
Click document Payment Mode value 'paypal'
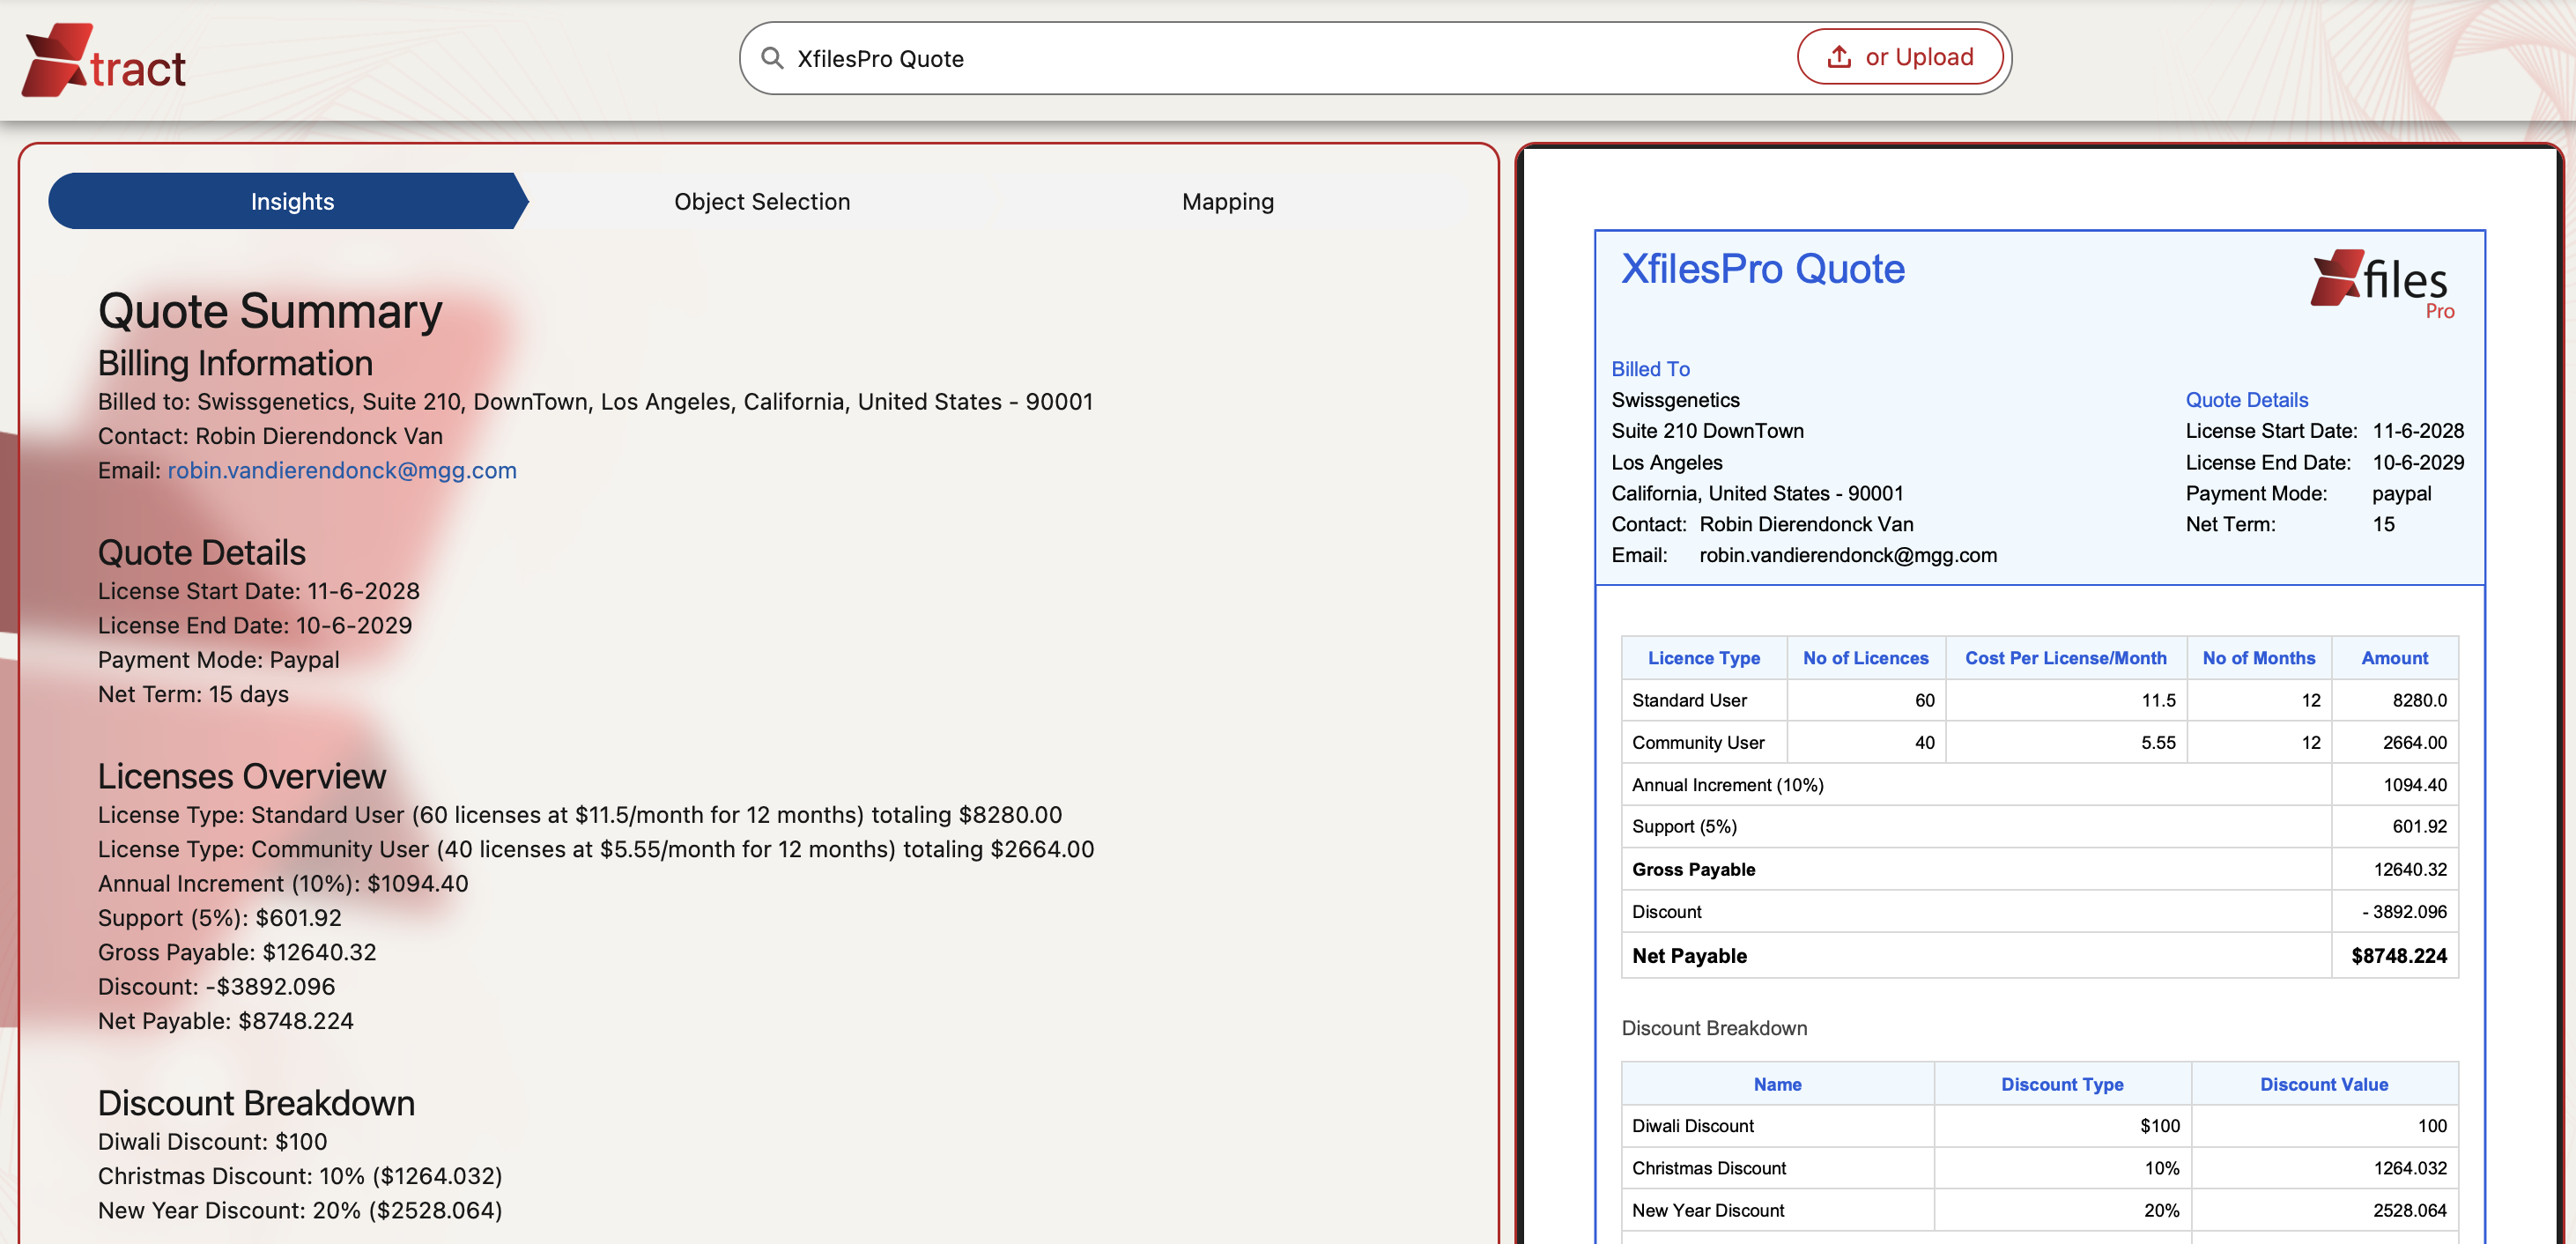[2402, 494]
